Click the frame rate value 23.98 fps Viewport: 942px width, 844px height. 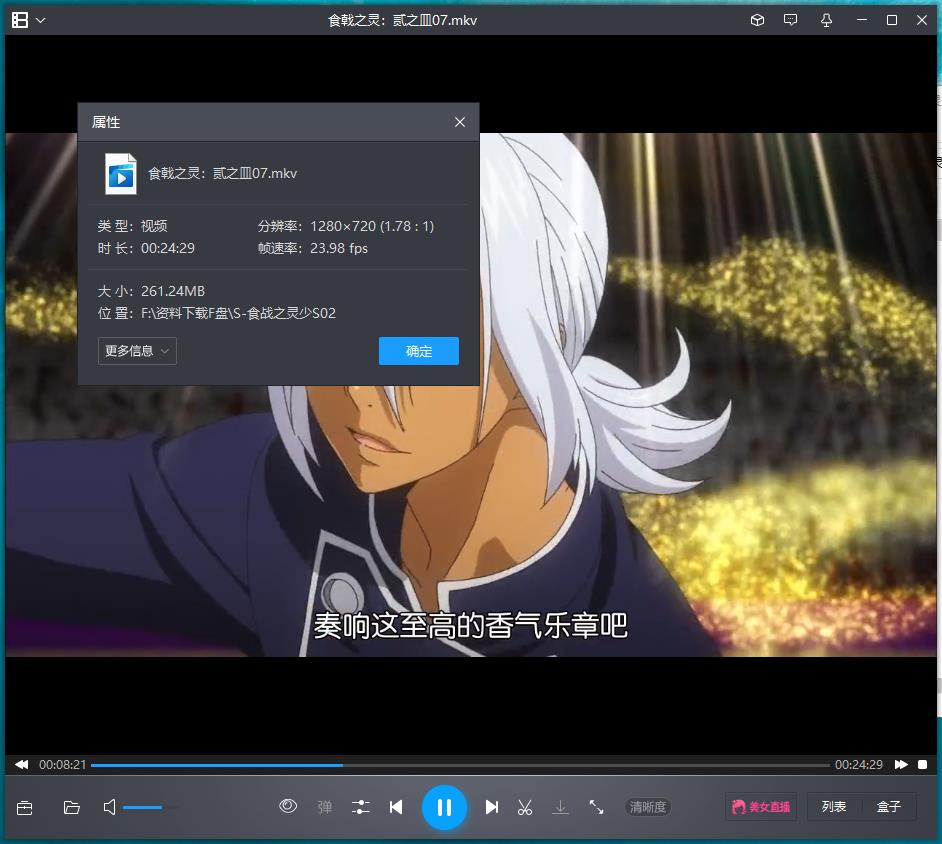pos(339,248)
